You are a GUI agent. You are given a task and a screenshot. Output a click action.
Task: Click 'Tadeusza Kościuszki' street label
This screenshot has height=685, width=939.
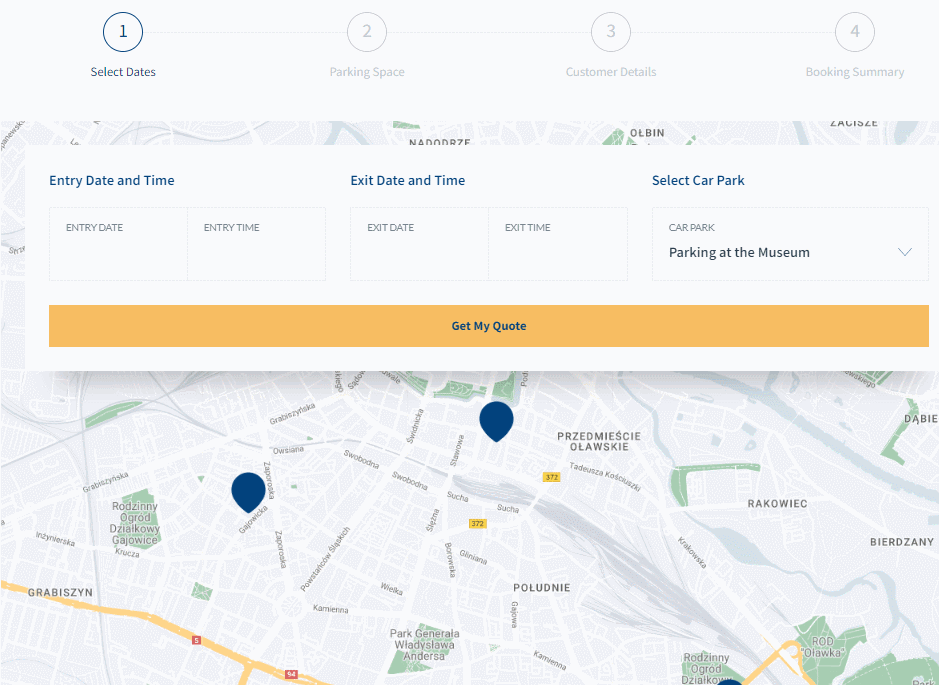coord(605,477)
